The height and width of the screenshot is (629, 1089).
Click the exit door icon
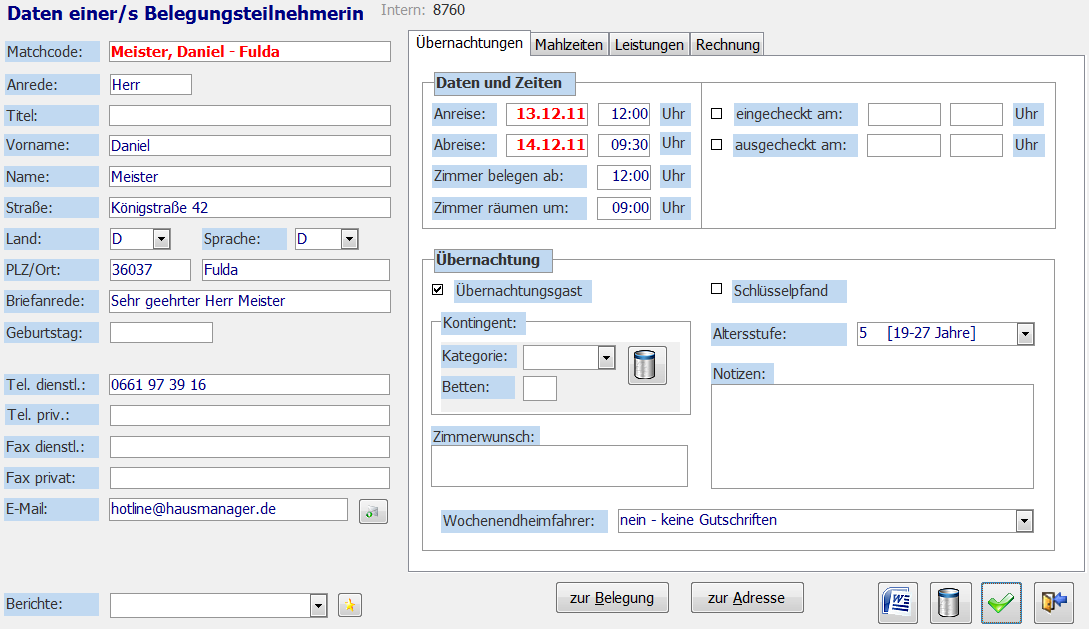[1054, 602]
